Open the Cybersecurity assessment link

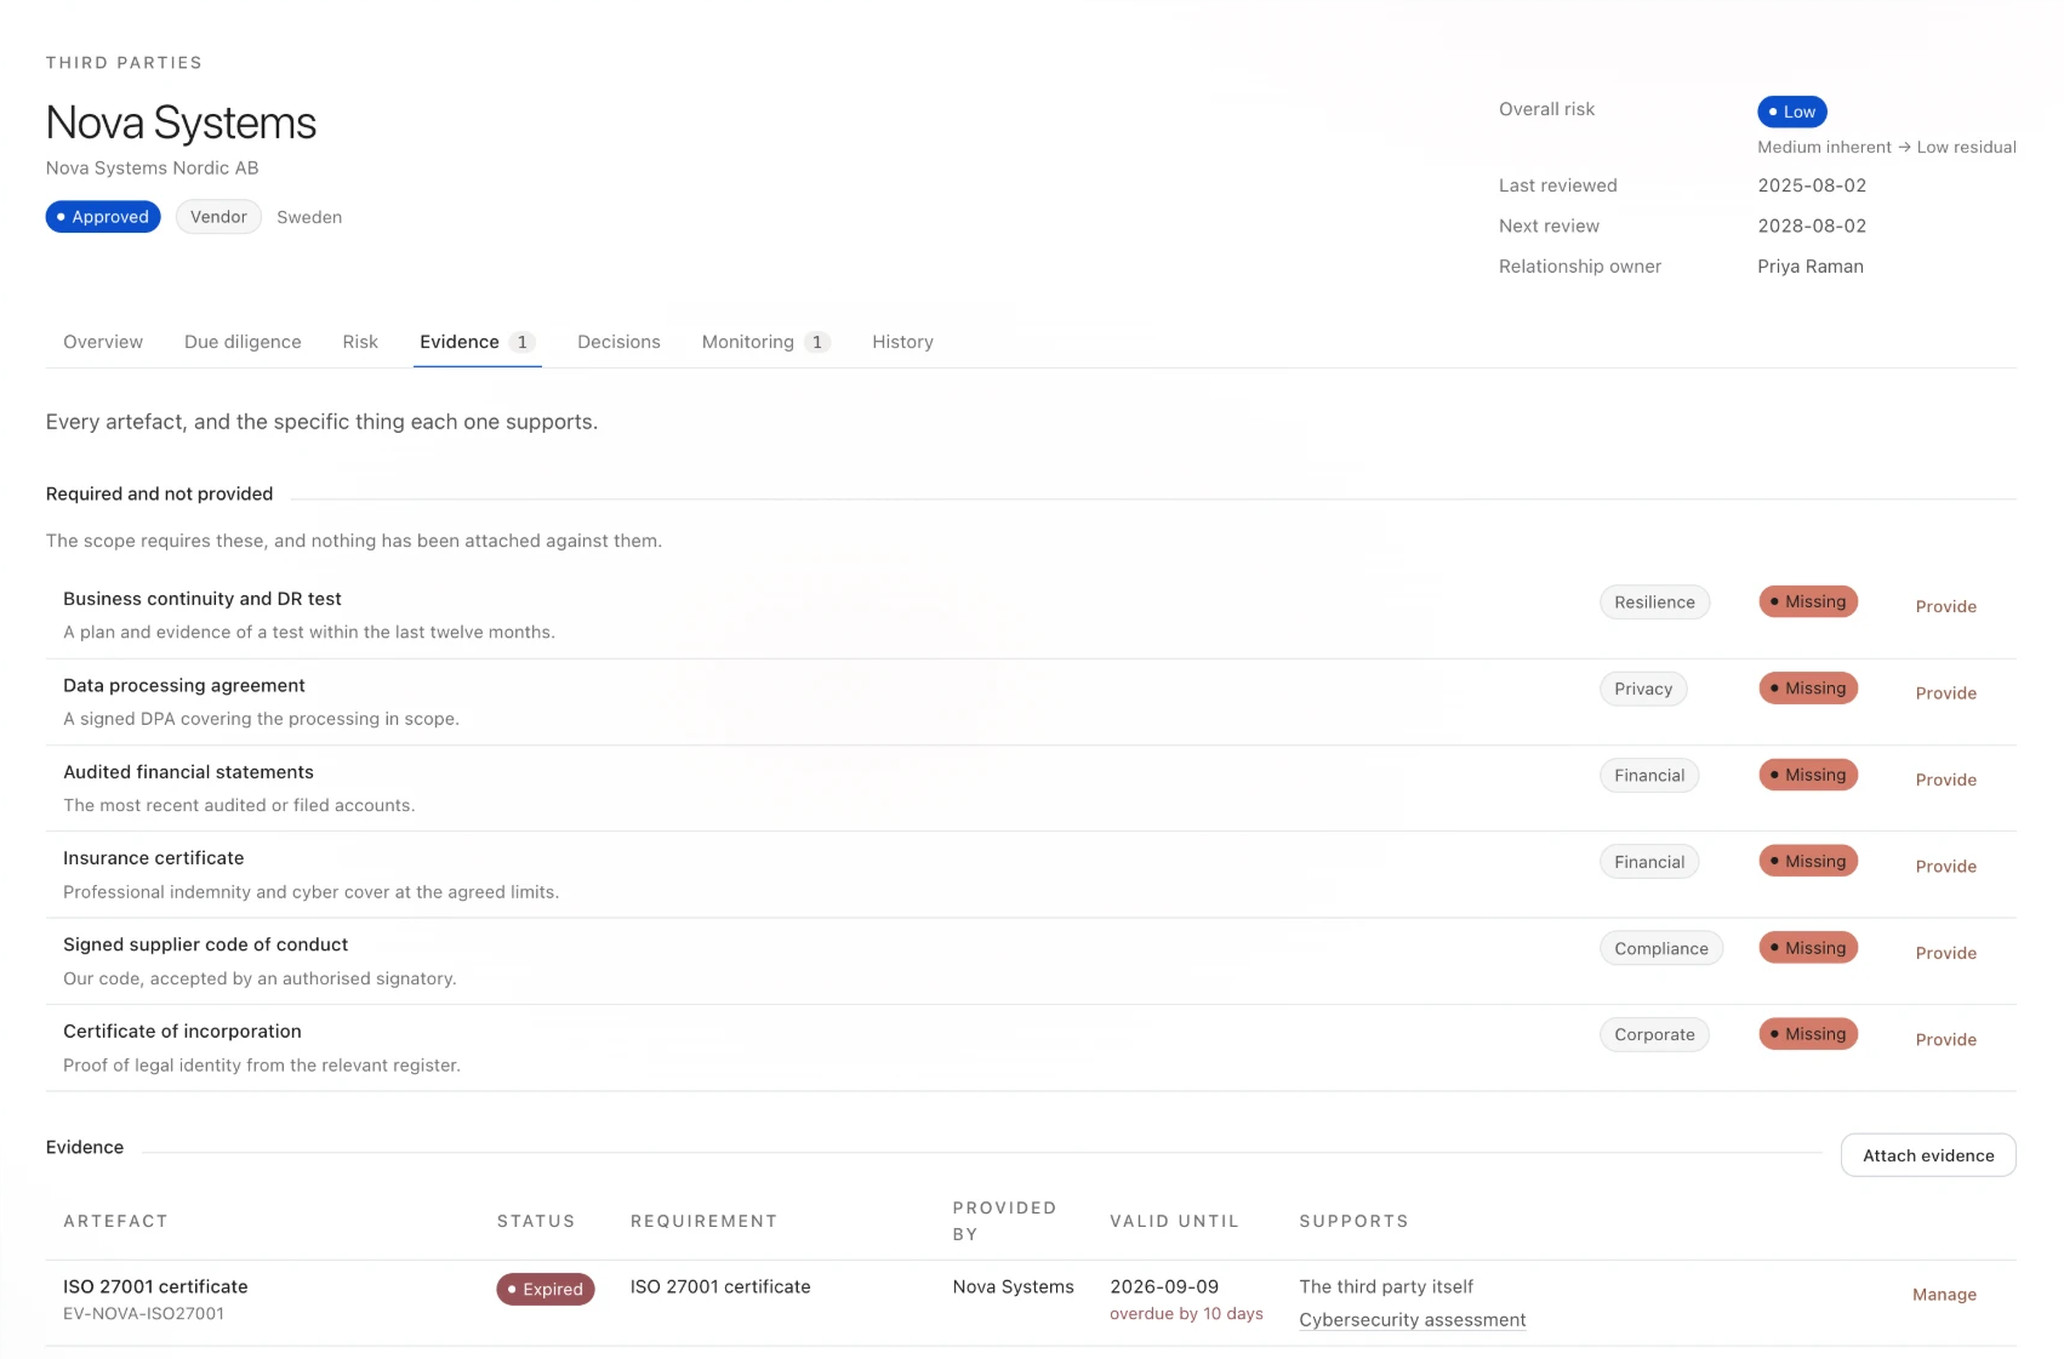[x=1412, y=1320]
